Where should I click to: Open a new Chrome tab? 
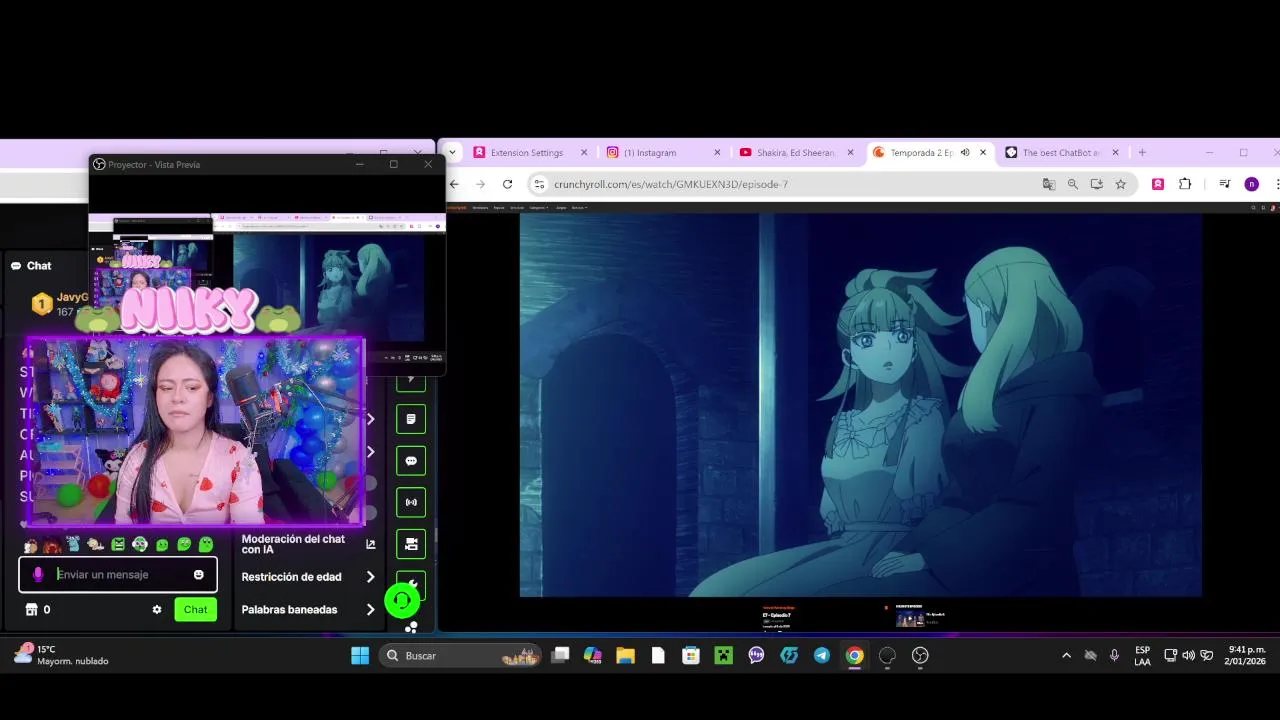[1142, 153]
